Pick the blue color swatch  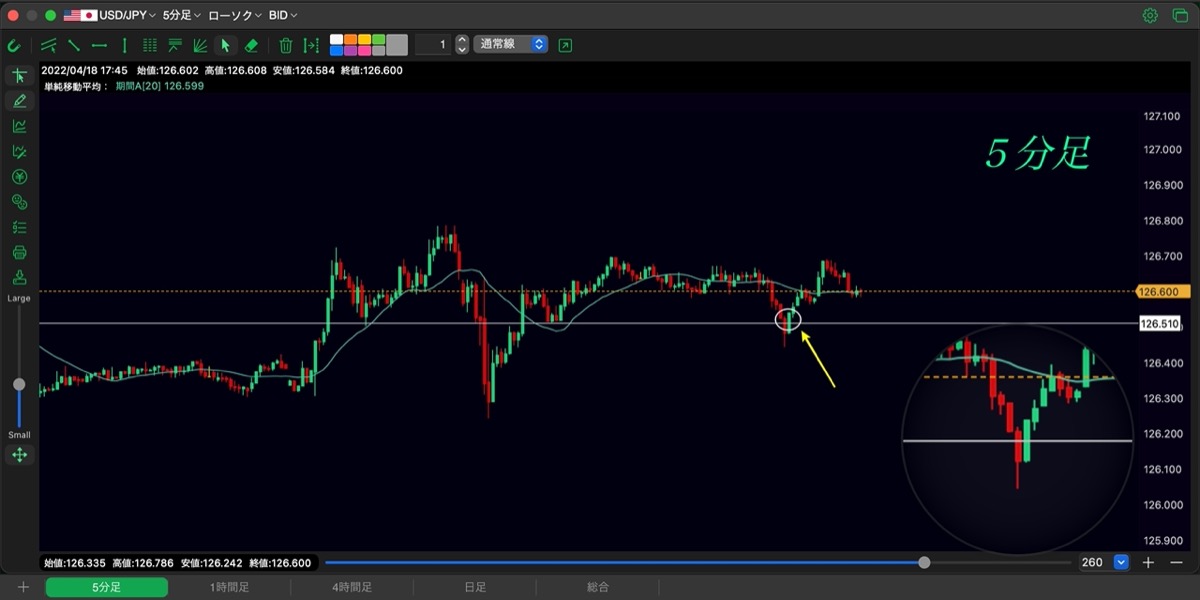click(x=336, y=50)
